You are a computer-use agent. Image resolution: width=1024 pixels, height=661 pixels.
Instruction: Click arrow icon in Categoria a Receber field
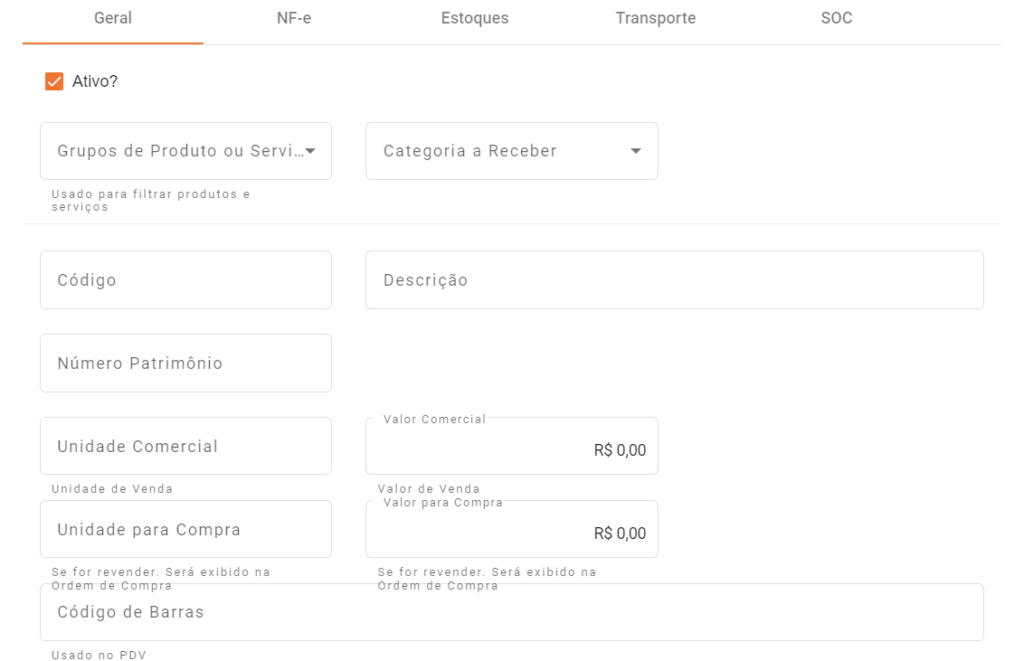636,151
